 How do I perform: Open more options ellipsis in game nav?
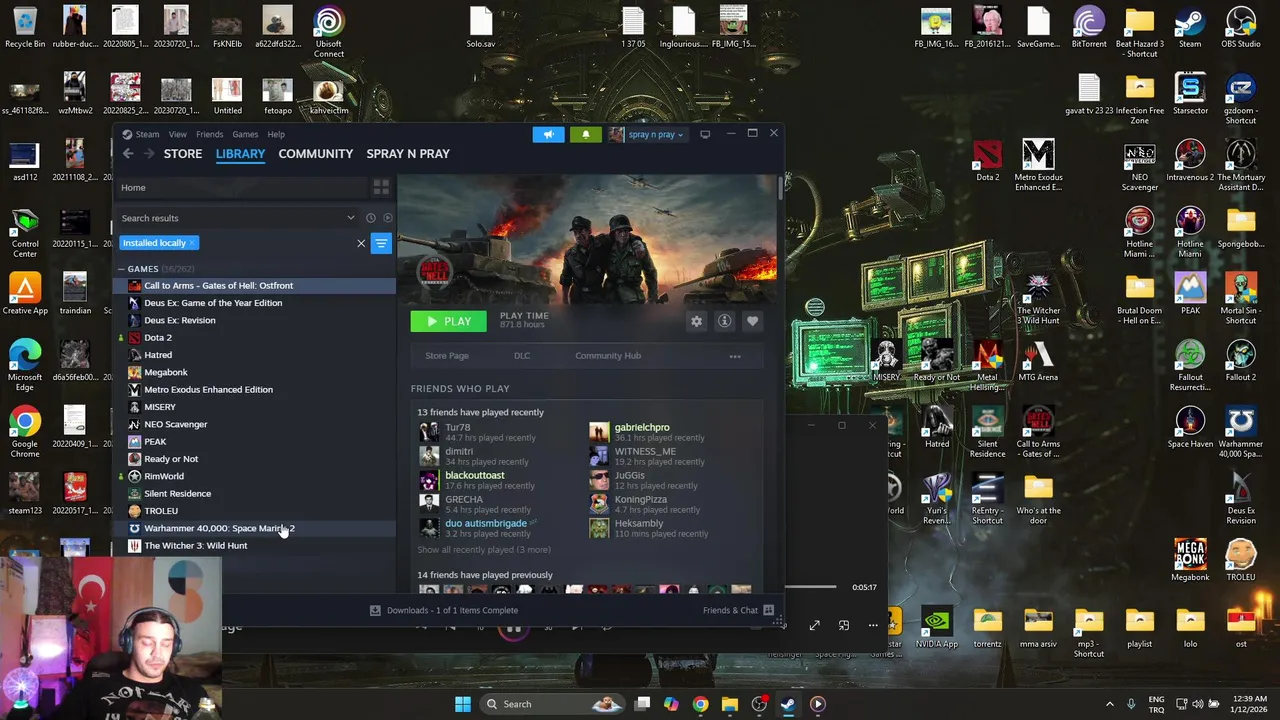735,356
